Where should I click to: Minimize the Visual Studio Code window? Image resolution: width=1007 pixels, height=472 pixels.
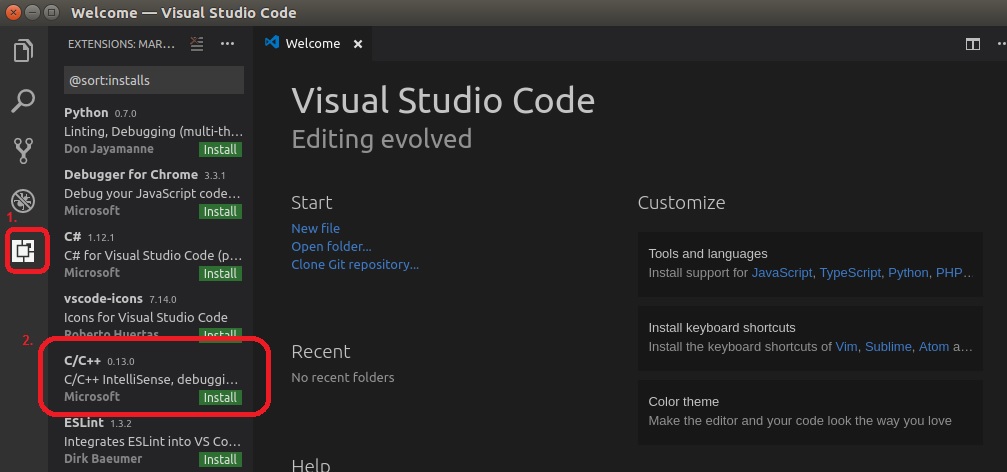(x=32, y=12)
